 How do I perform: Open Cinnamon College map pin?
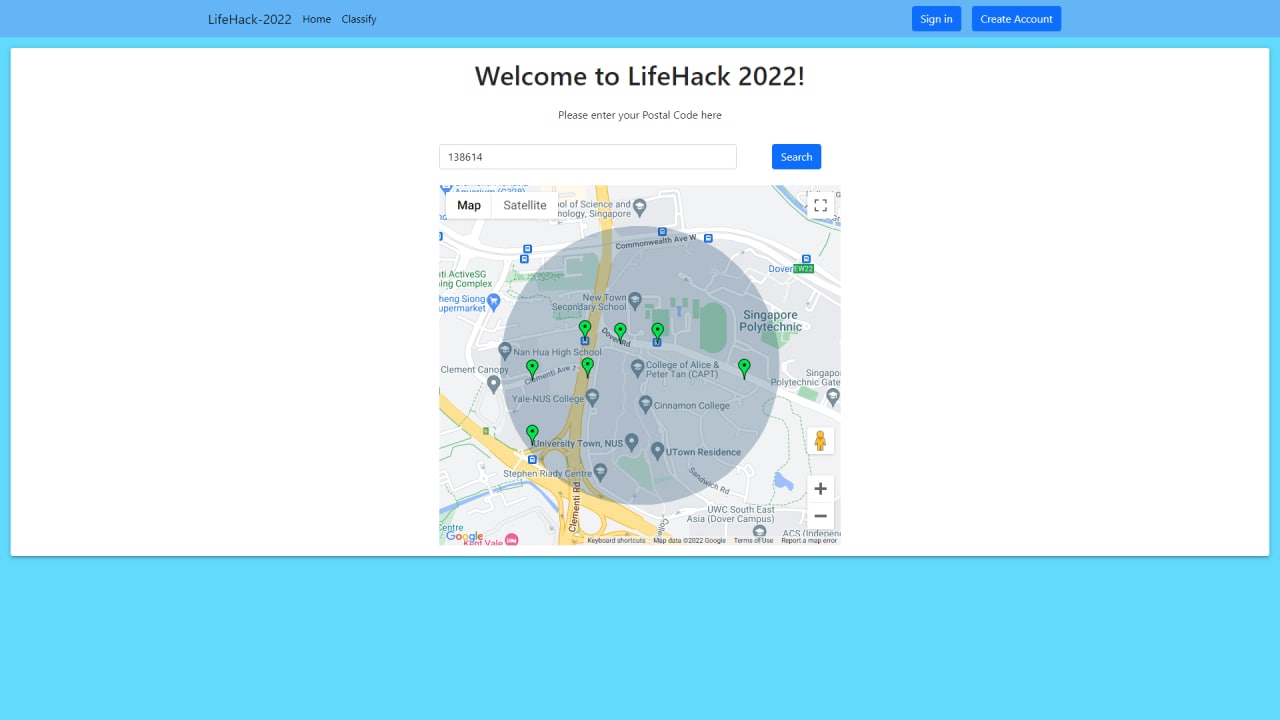pyautogui.click(x=646, y=405)
